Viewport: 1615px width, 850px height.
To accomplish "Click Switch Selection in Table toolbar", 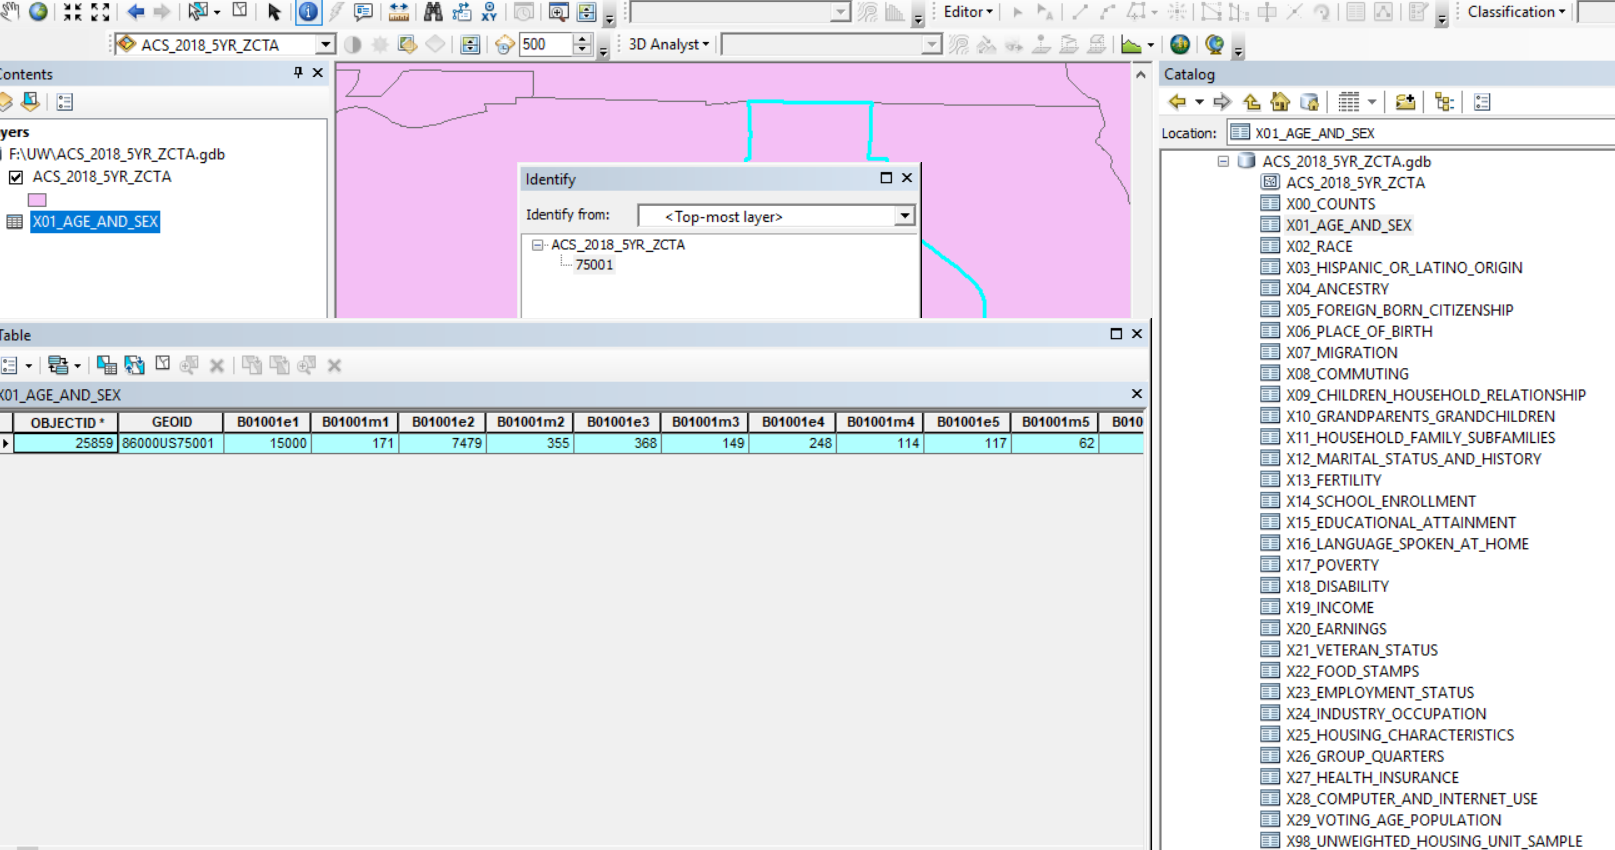I will pos(134,365).
